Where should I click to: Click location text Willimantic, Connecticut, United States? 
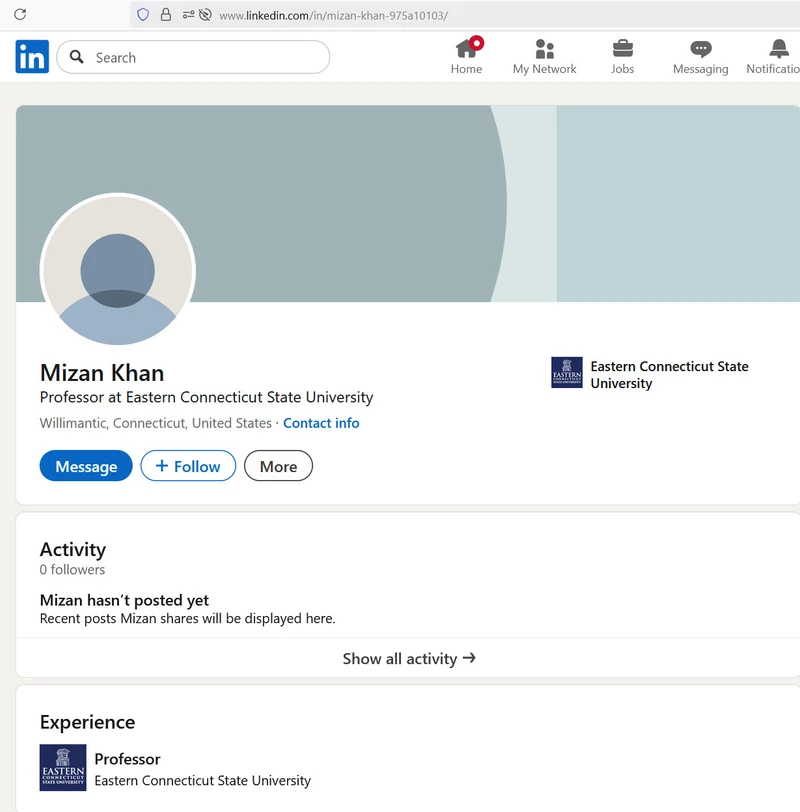tap(155, 423)
